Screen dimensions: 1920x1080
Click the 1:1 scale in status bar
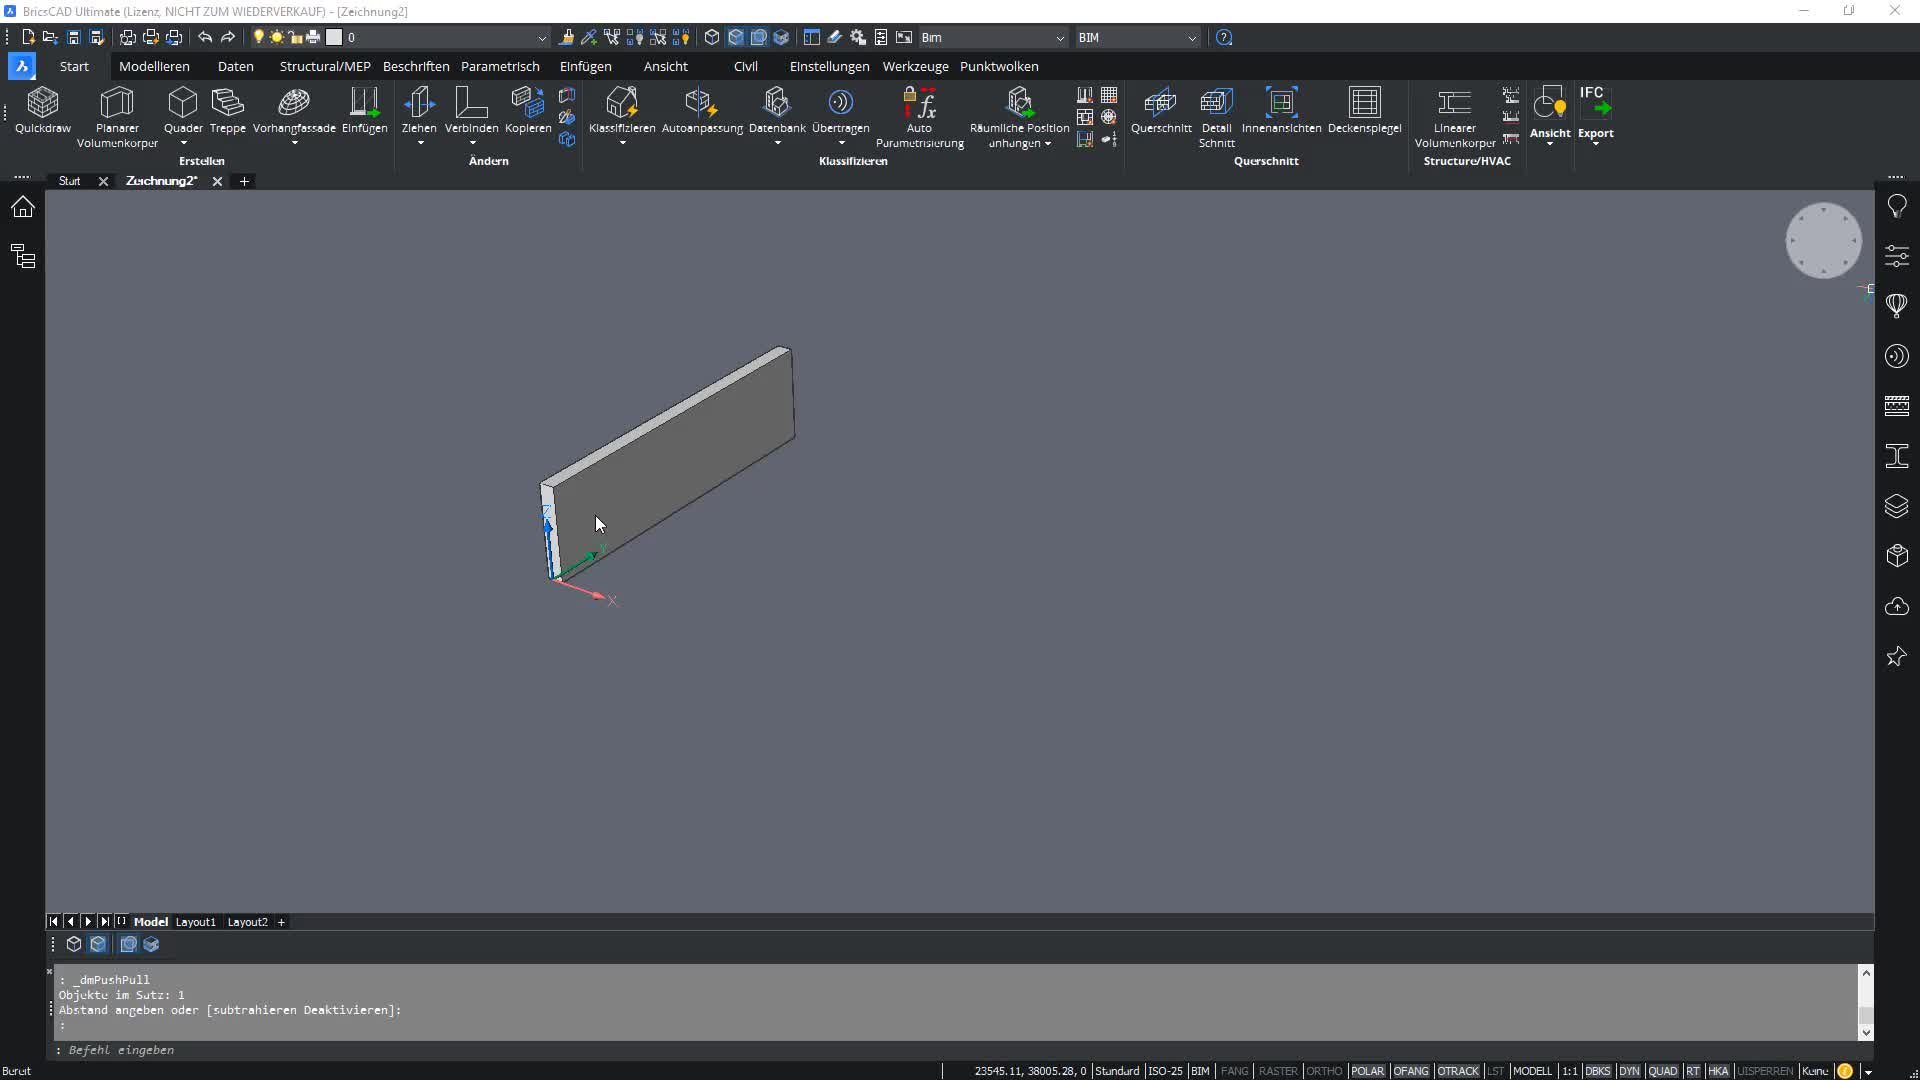pyautogui.click(x=1569, y=1071)
